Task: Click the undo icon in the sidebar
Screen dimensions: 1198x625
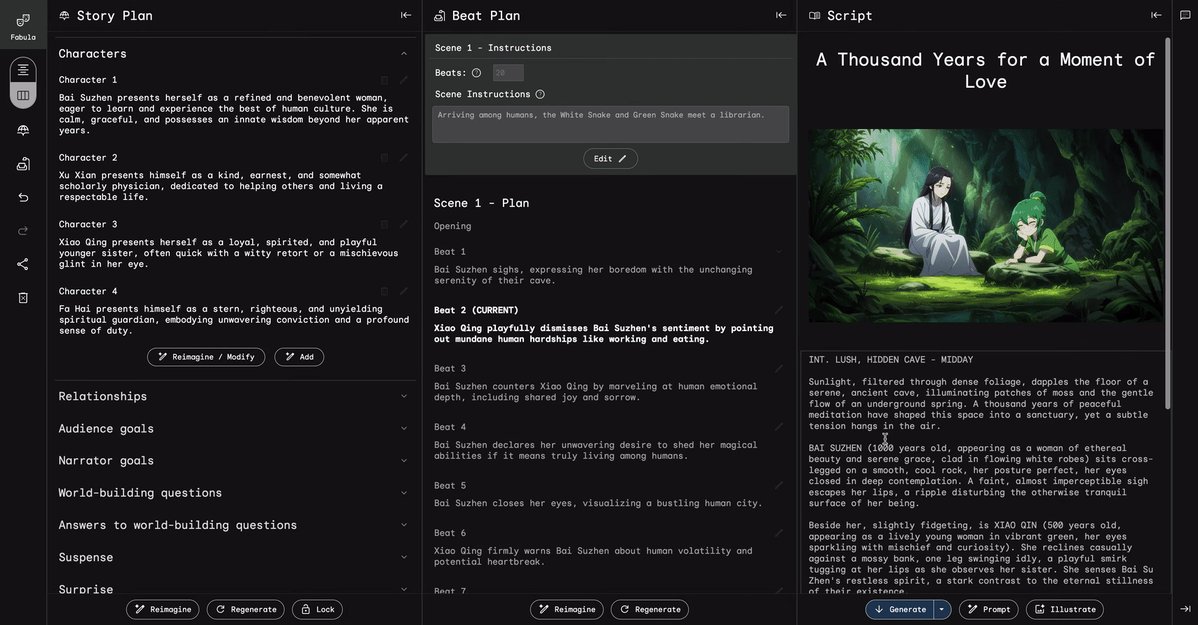Action: click(23, 197)
